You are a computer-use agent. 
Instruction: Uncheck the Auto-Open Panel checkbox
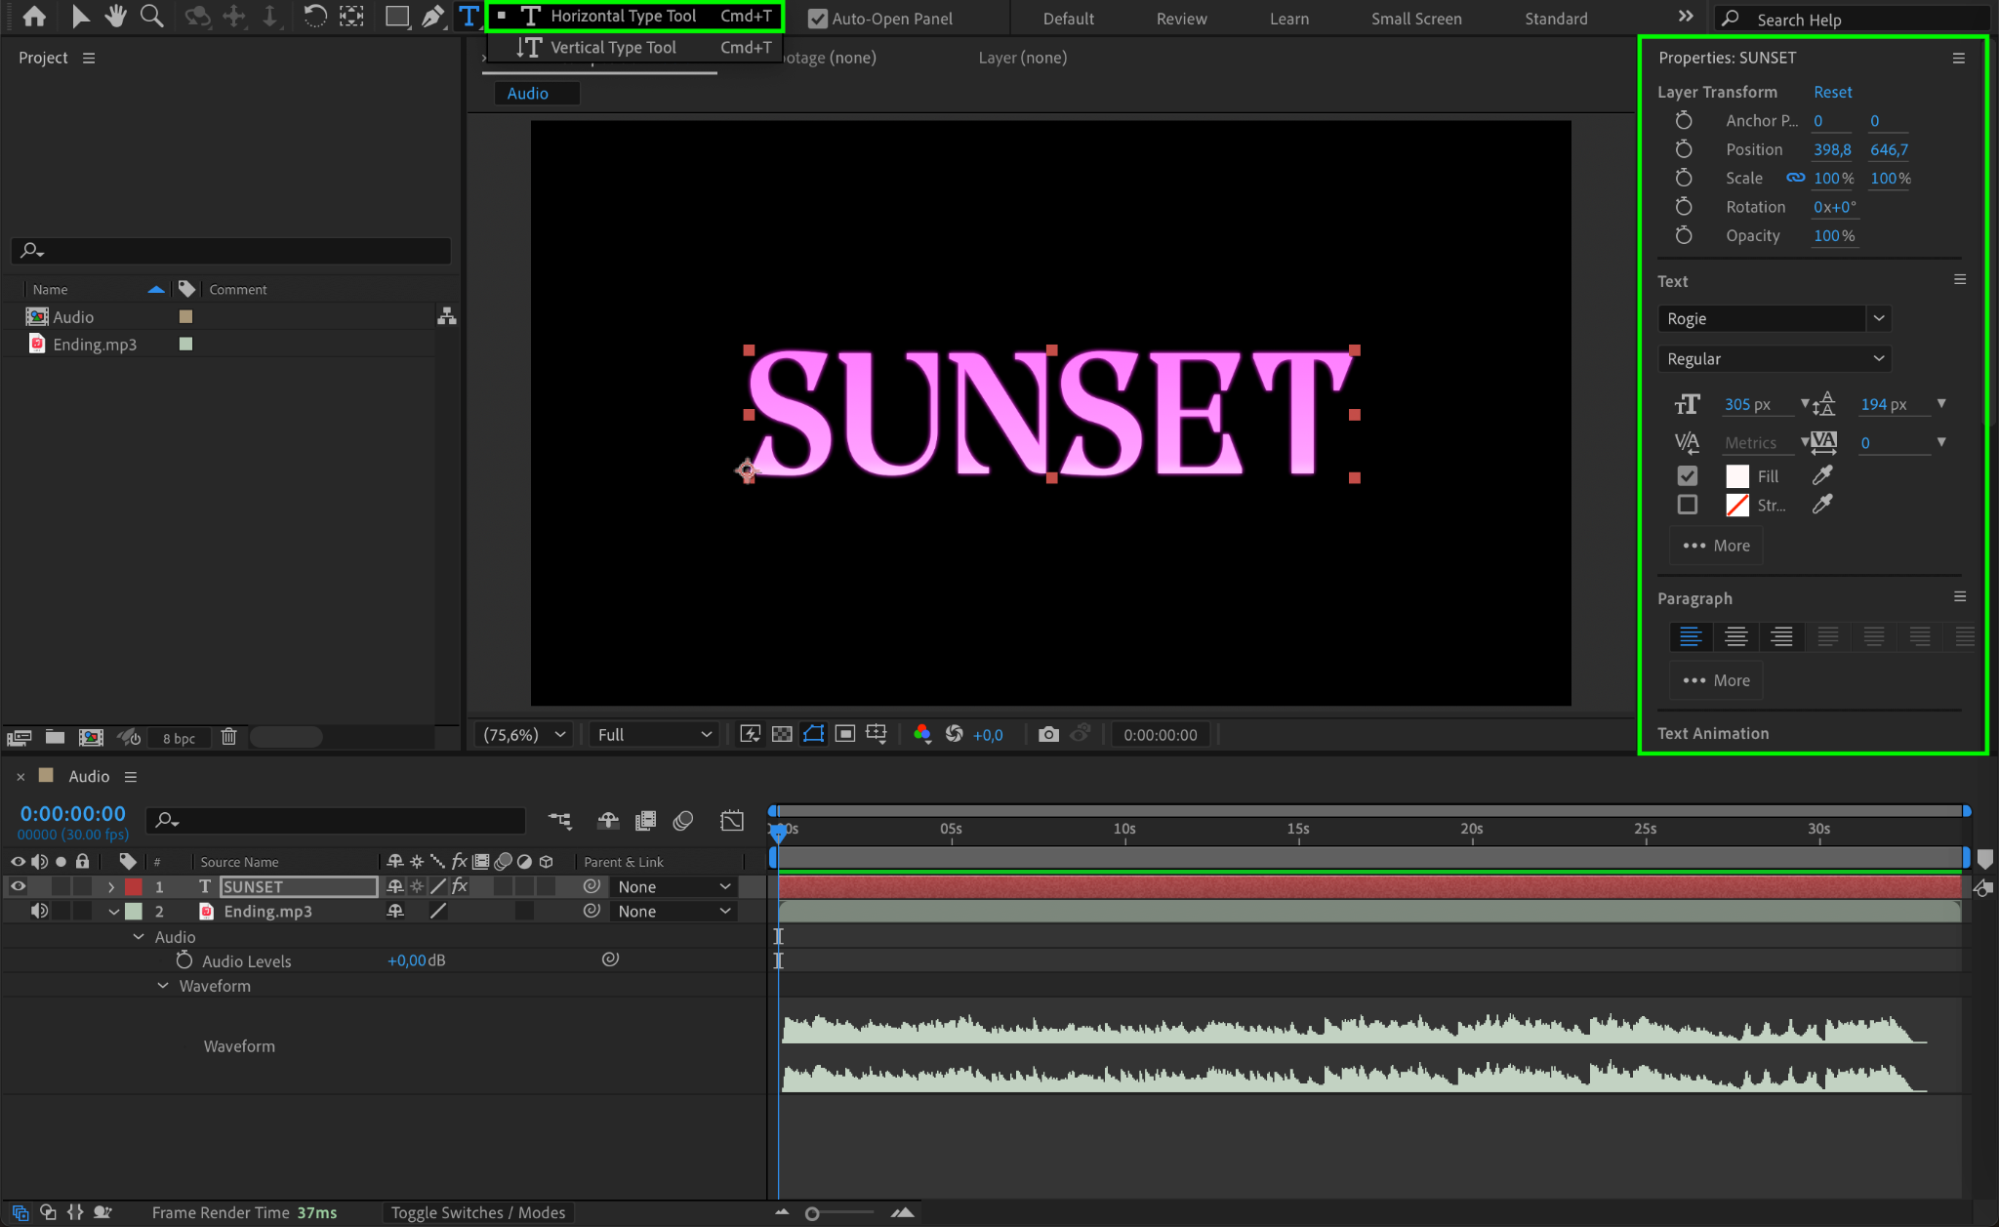(817, 18)
